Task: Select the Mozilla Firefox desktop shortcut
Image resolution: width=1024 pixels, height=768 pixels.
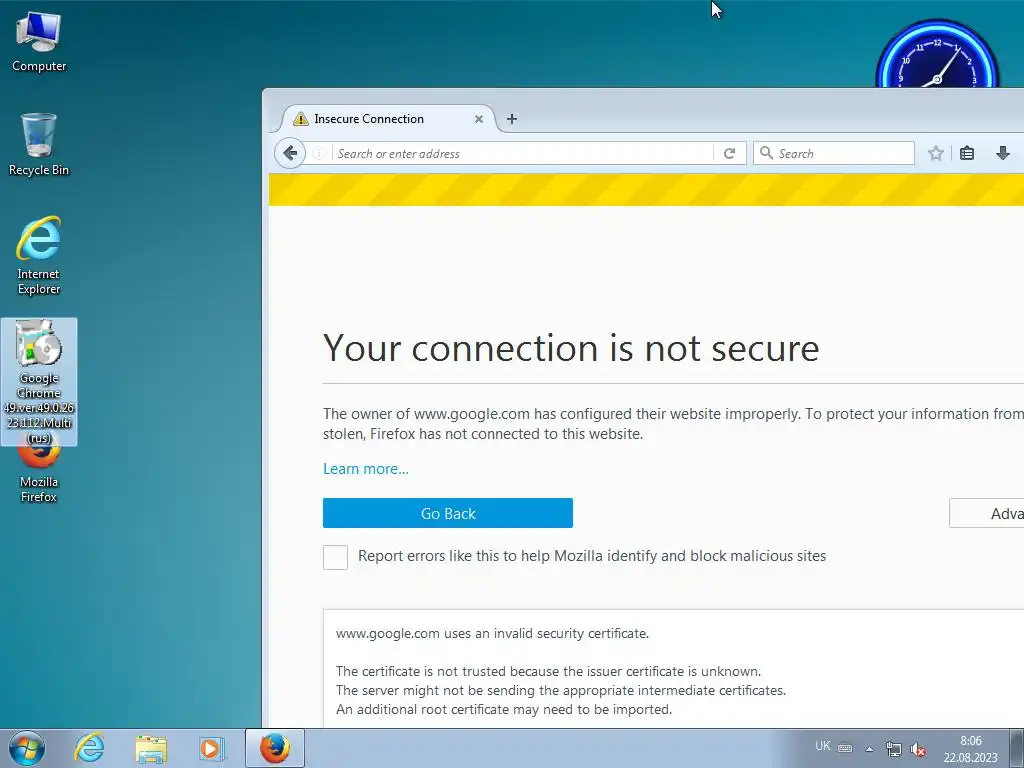Action: click(x=39, y=473)
